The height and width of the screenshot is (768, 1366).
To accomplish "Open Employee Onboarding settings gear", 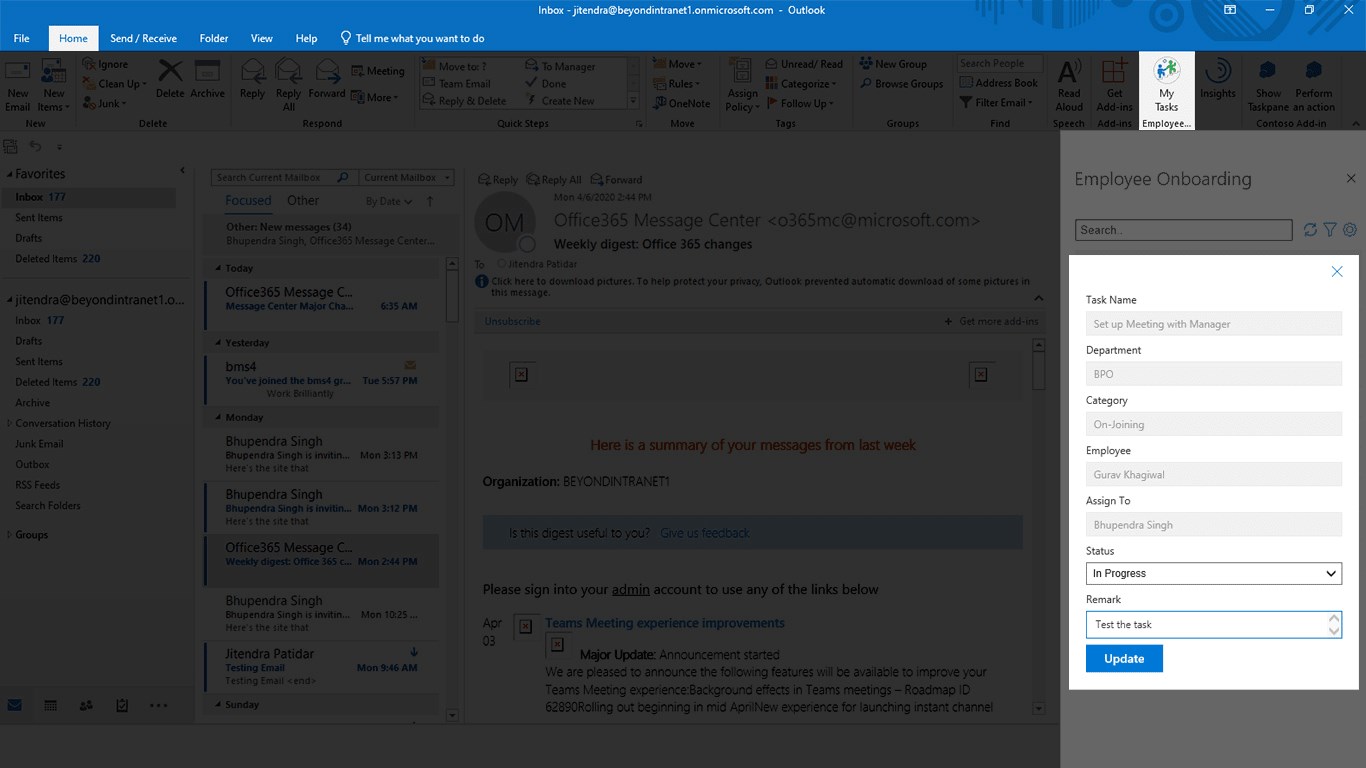I will [x=1350, y=230].
